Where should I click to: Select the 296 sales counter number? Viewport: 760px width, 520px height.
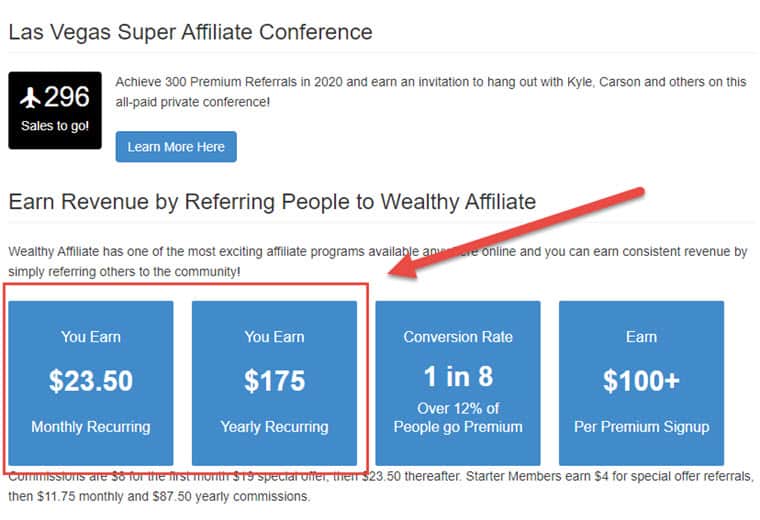(x=67, y=96)
